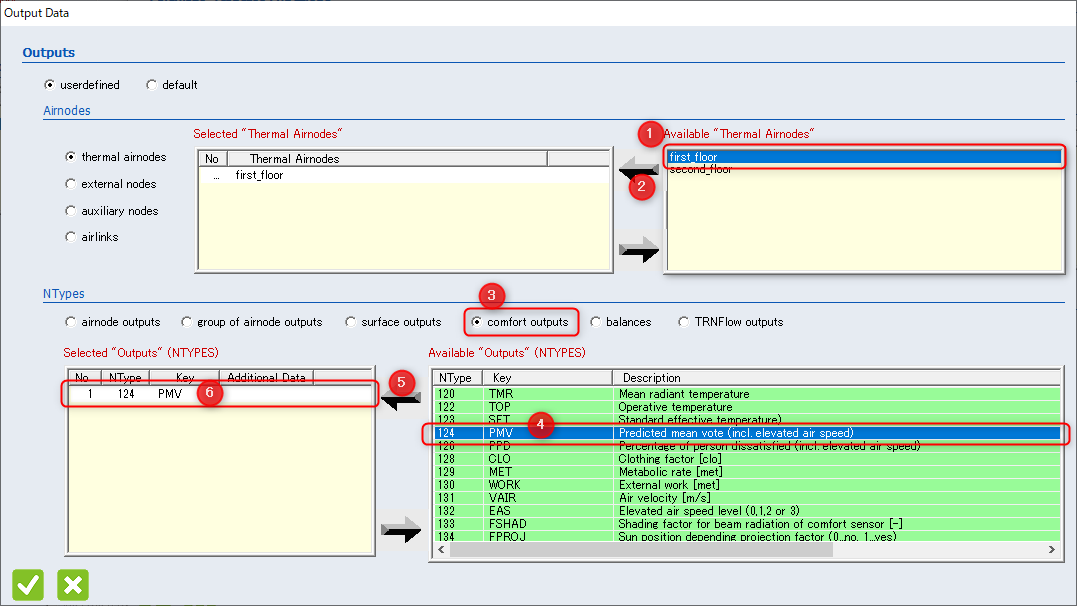Click the horizontal scrollbar's left arrow
Image resolution: width=1077 pixels, height=606 pixels.
(442, 549)
